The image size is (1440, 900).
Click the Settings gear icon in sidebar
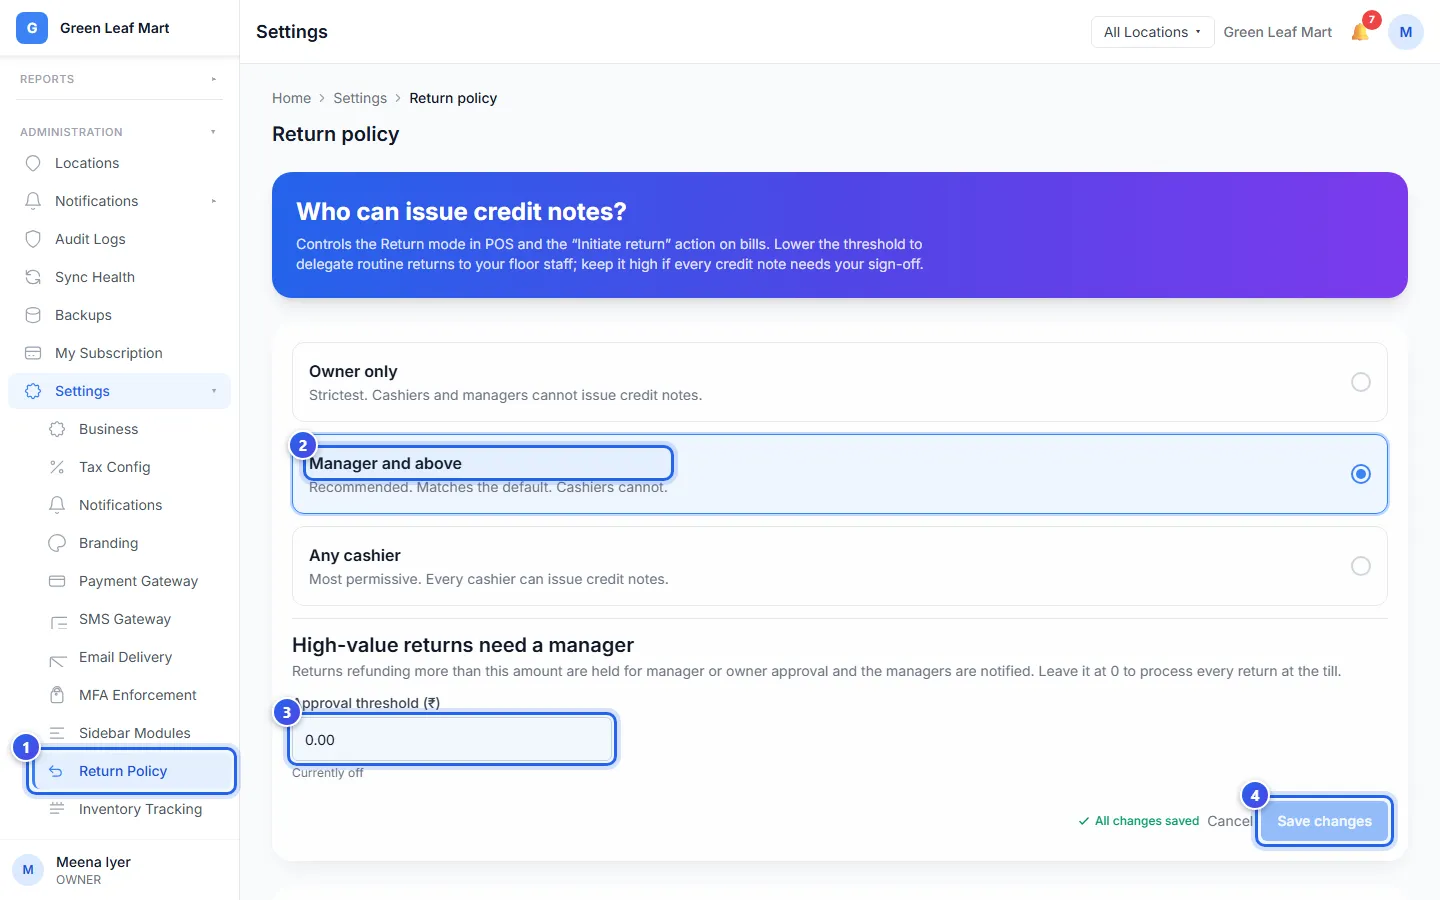(x=33, y=391)
